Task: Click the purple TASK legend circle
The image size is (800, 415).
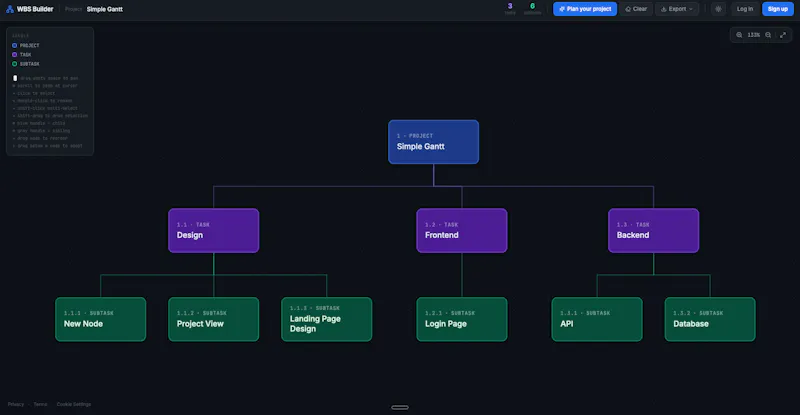Action: [14, 55]
